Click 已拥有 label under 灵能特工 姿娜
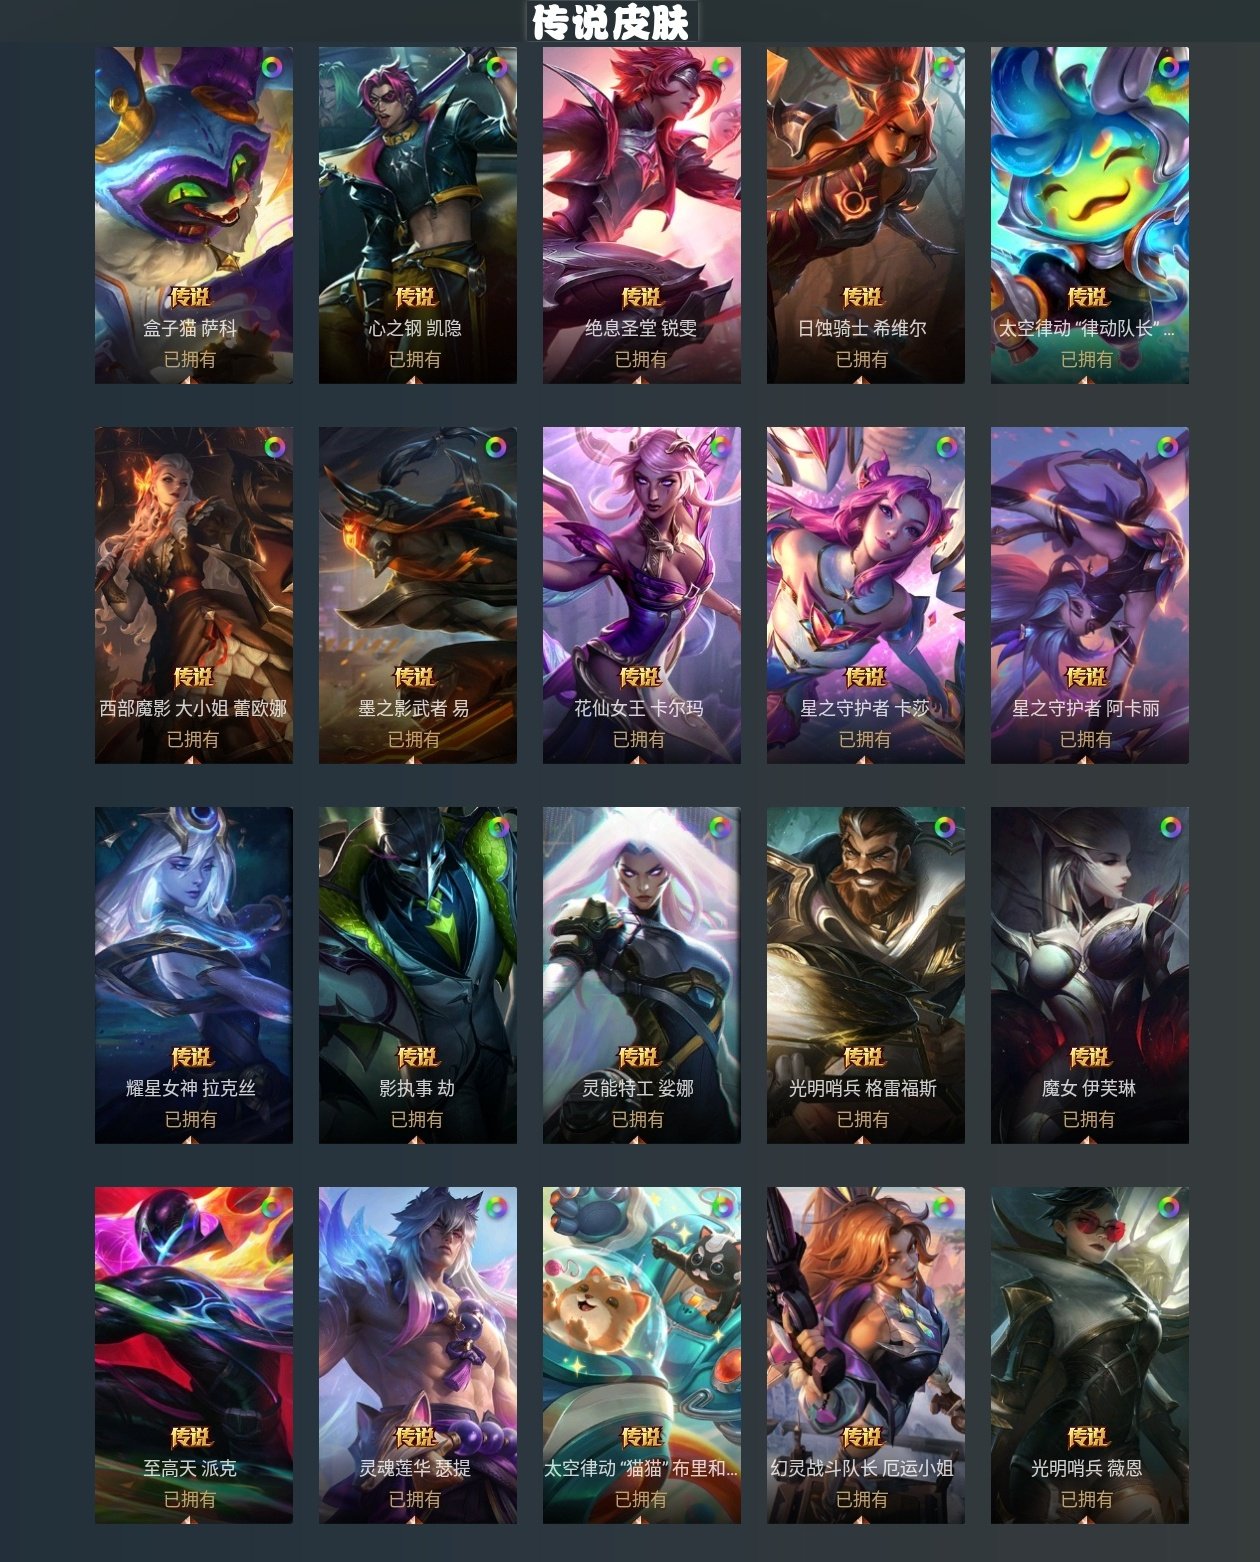Screen dimensions: 1260x1562 [x=638, y=1119]
